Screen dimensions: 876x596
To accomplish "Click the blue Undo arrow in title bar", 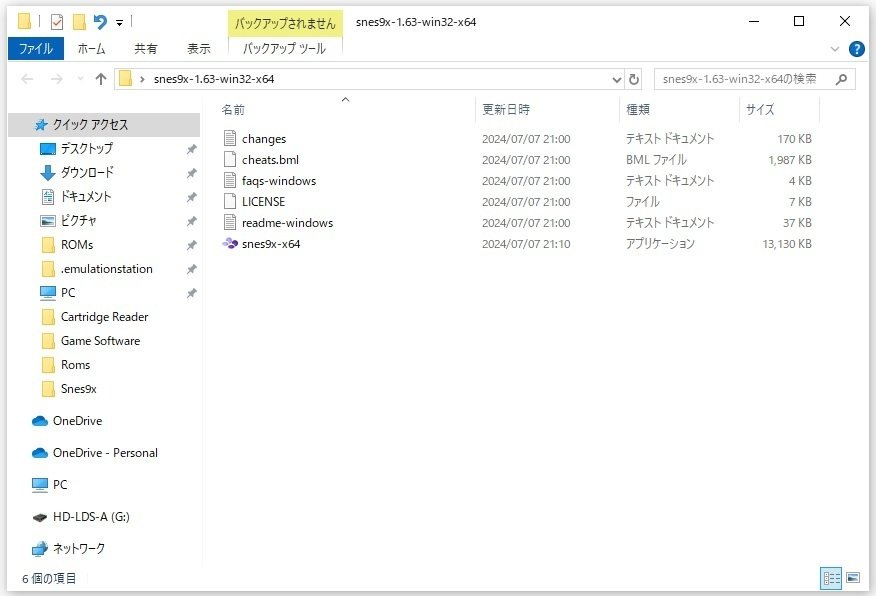I will (100, 22).
